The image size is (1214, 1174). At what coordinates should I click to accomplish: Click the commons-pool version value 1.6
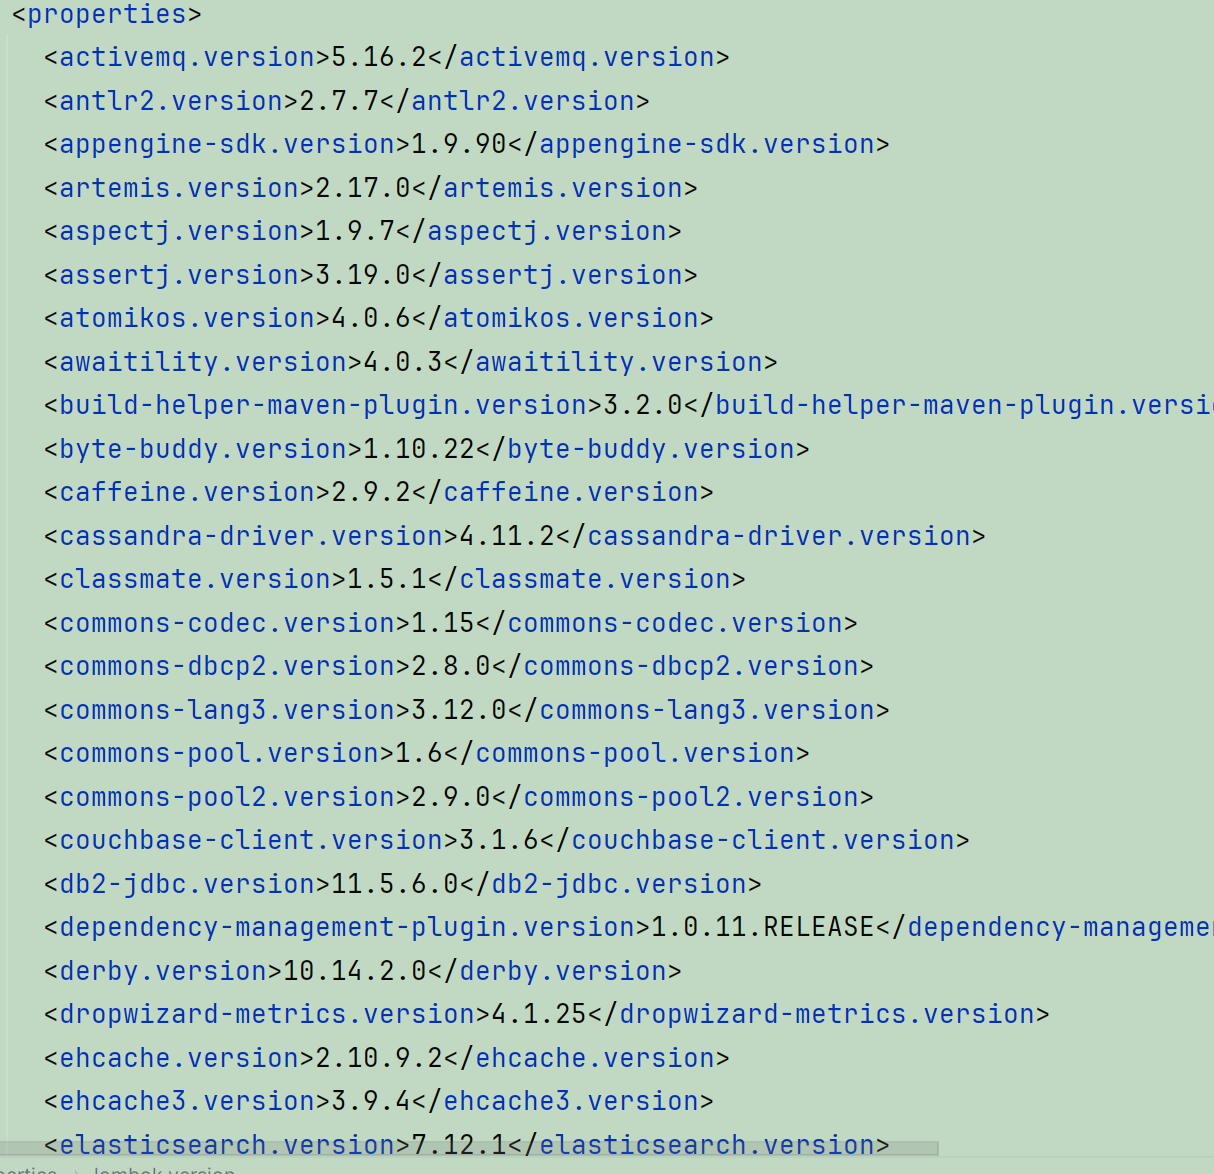click(x=419, y=754)
